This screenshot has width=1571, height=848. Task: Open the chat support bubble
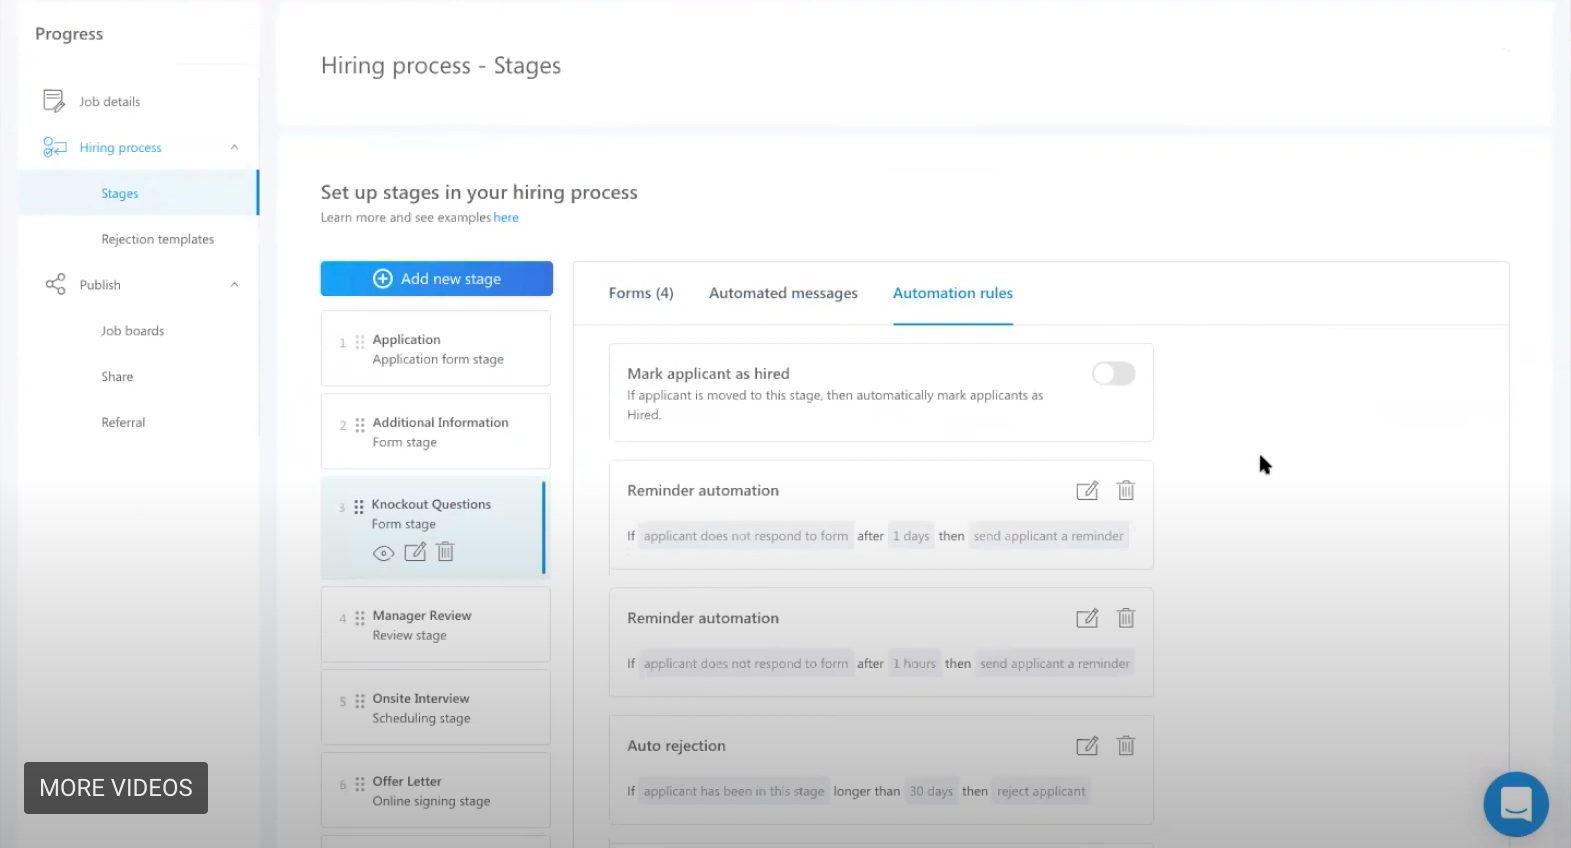(x=1515, y=803)
